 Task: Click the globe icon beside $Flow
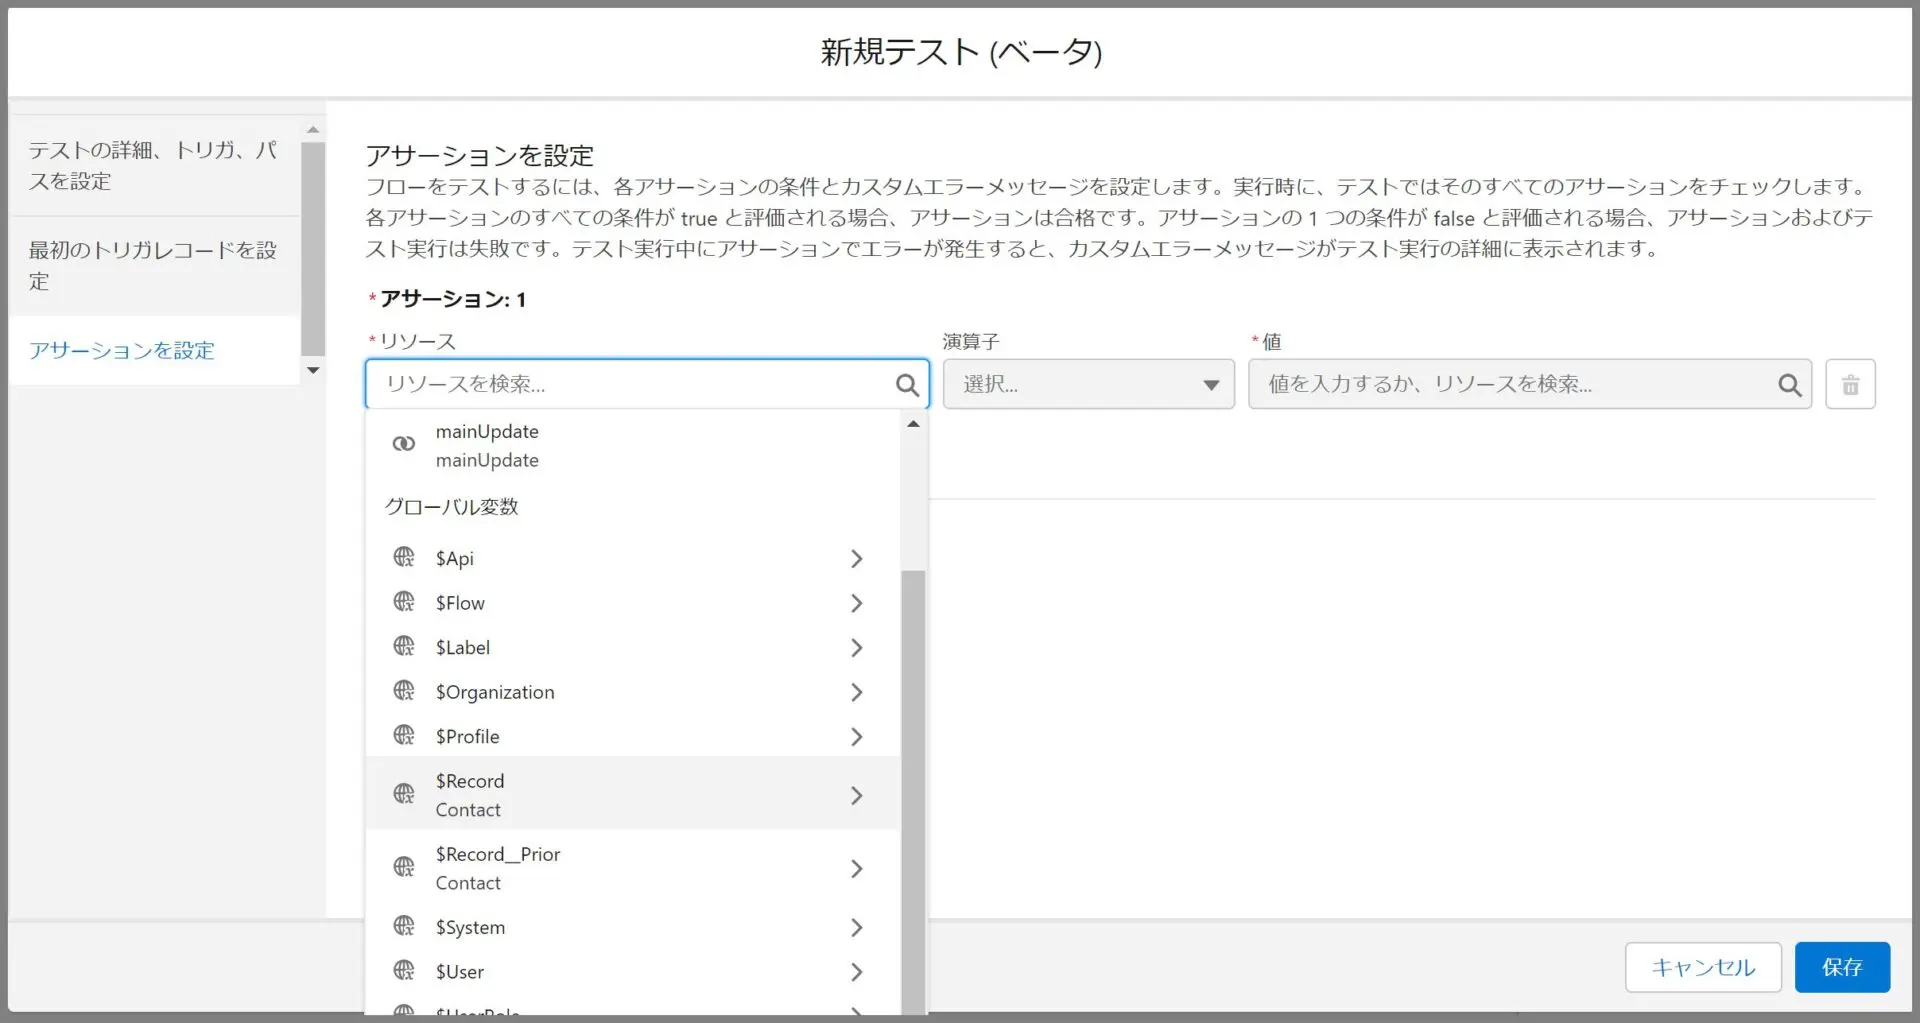pos(404,602)
